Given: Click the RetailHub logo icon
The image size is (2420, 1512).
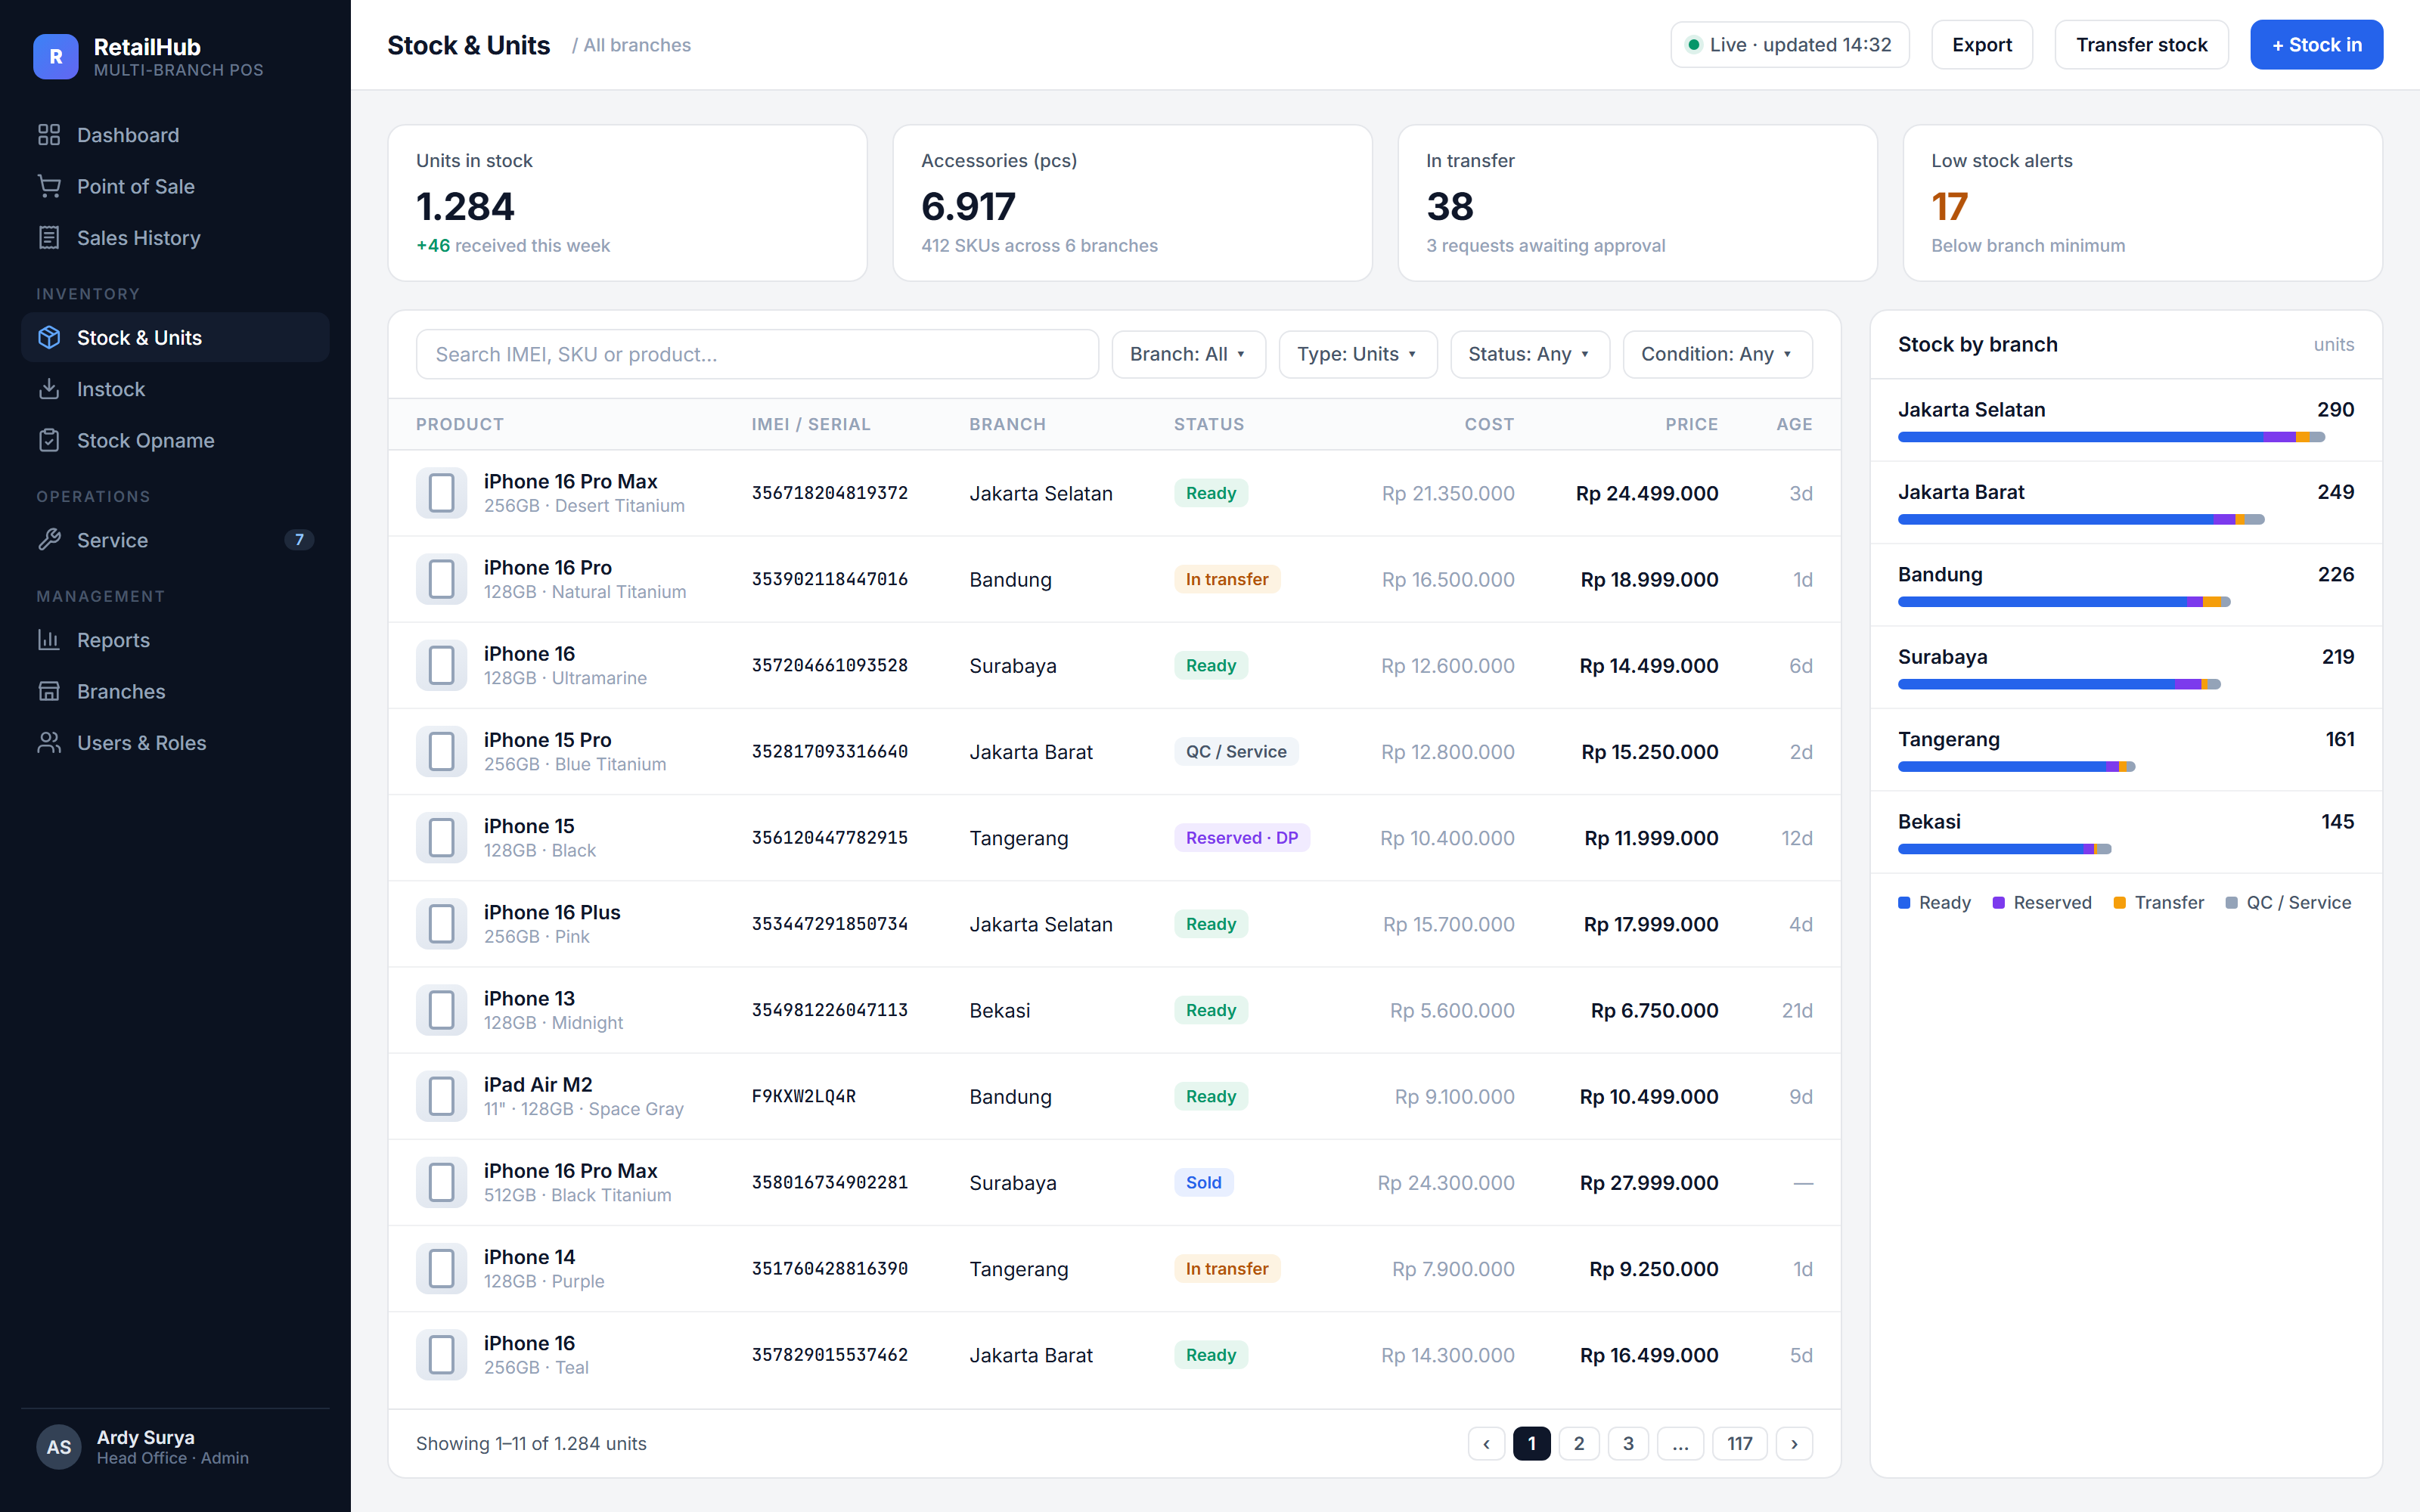Looking at the screenshot, I should tap(56, 57).
